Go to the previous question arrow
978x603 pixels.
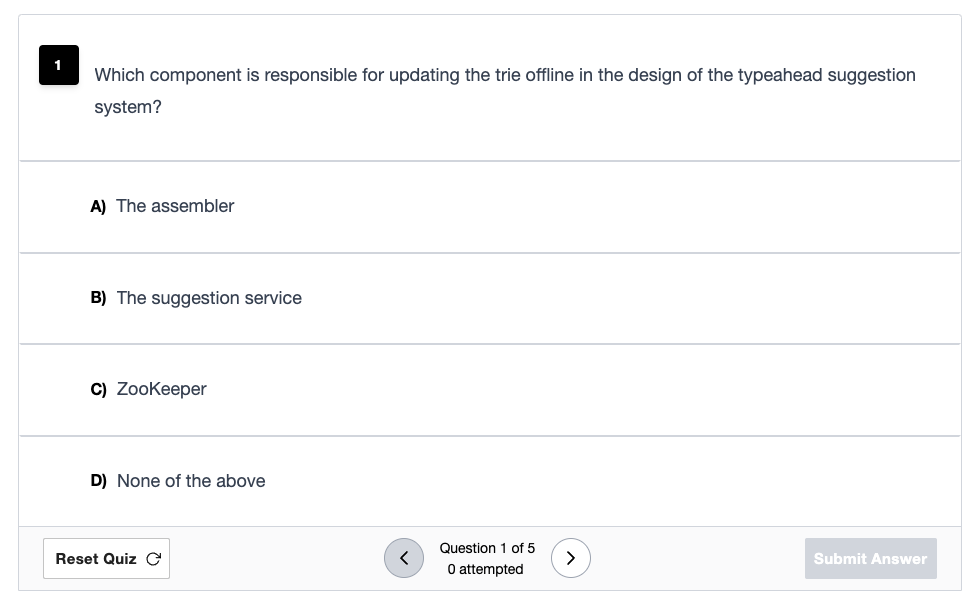[404, 558]
